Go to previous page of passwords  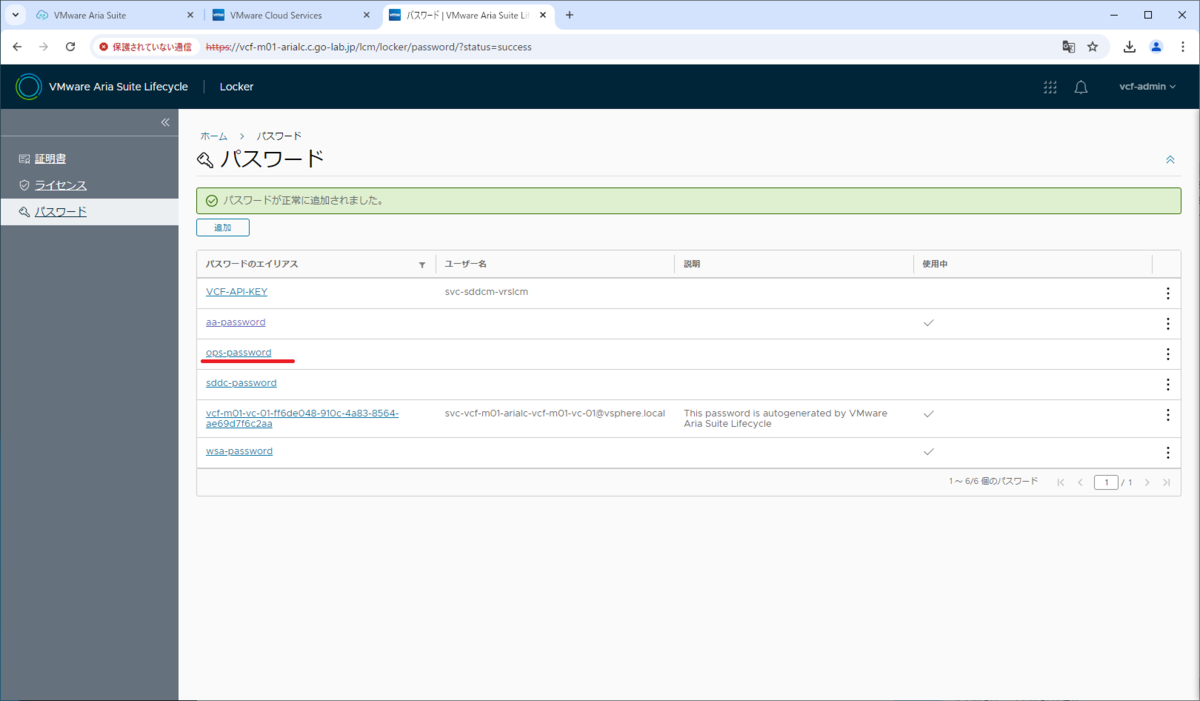pos(1080,482)
